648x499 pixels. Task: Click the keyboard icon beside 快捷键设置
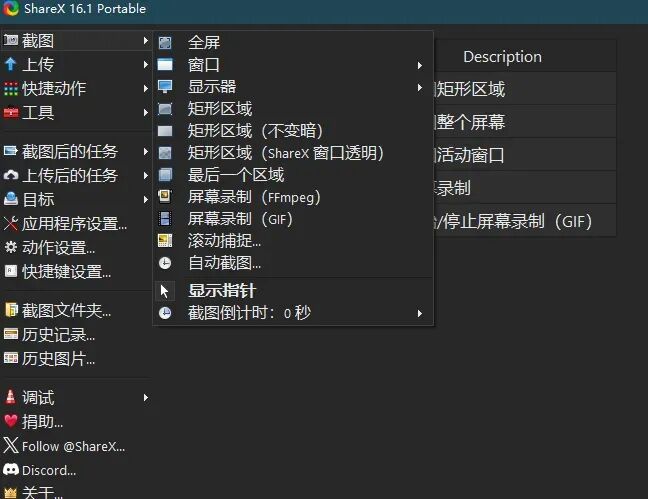(11, 271)
